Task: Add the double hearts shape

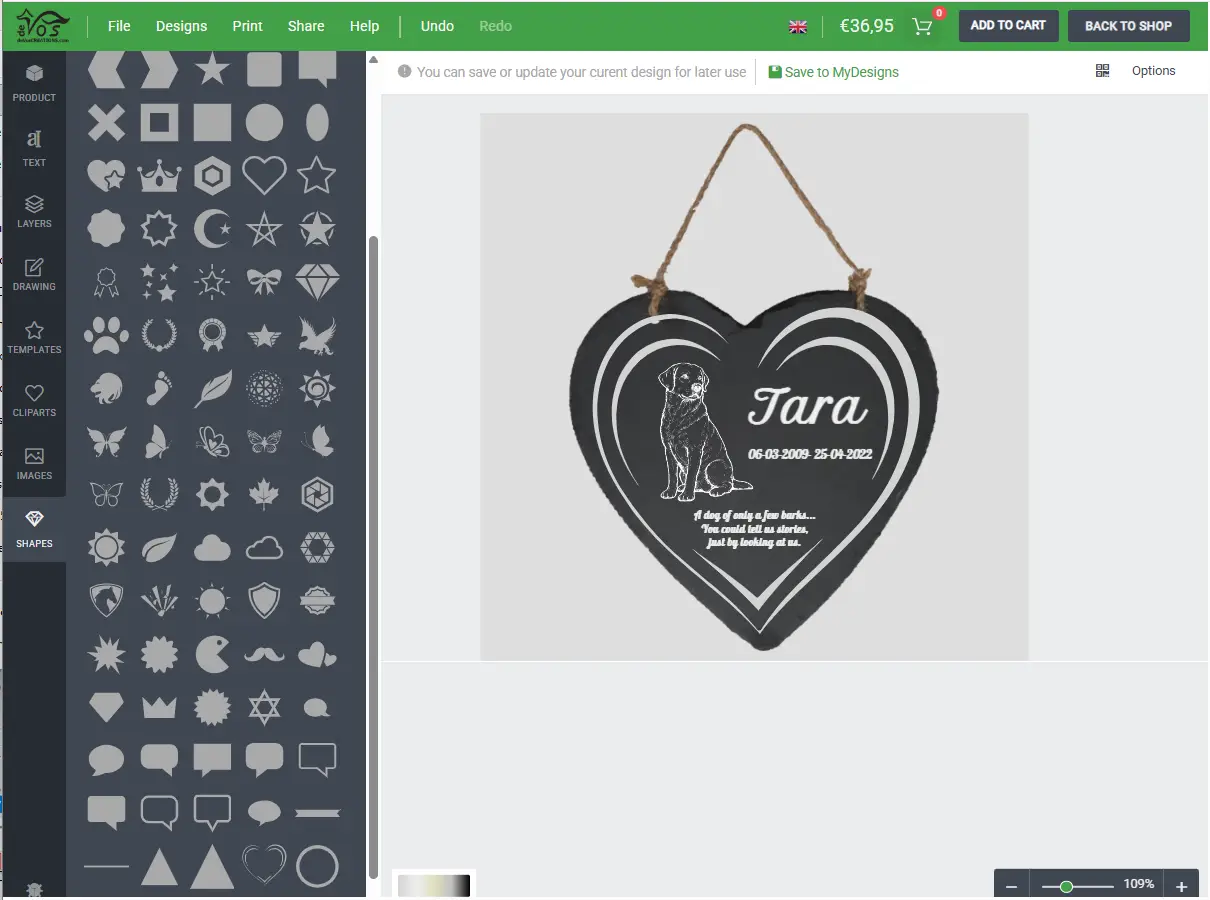Action: pyautogui.click(x=317, y=655)
